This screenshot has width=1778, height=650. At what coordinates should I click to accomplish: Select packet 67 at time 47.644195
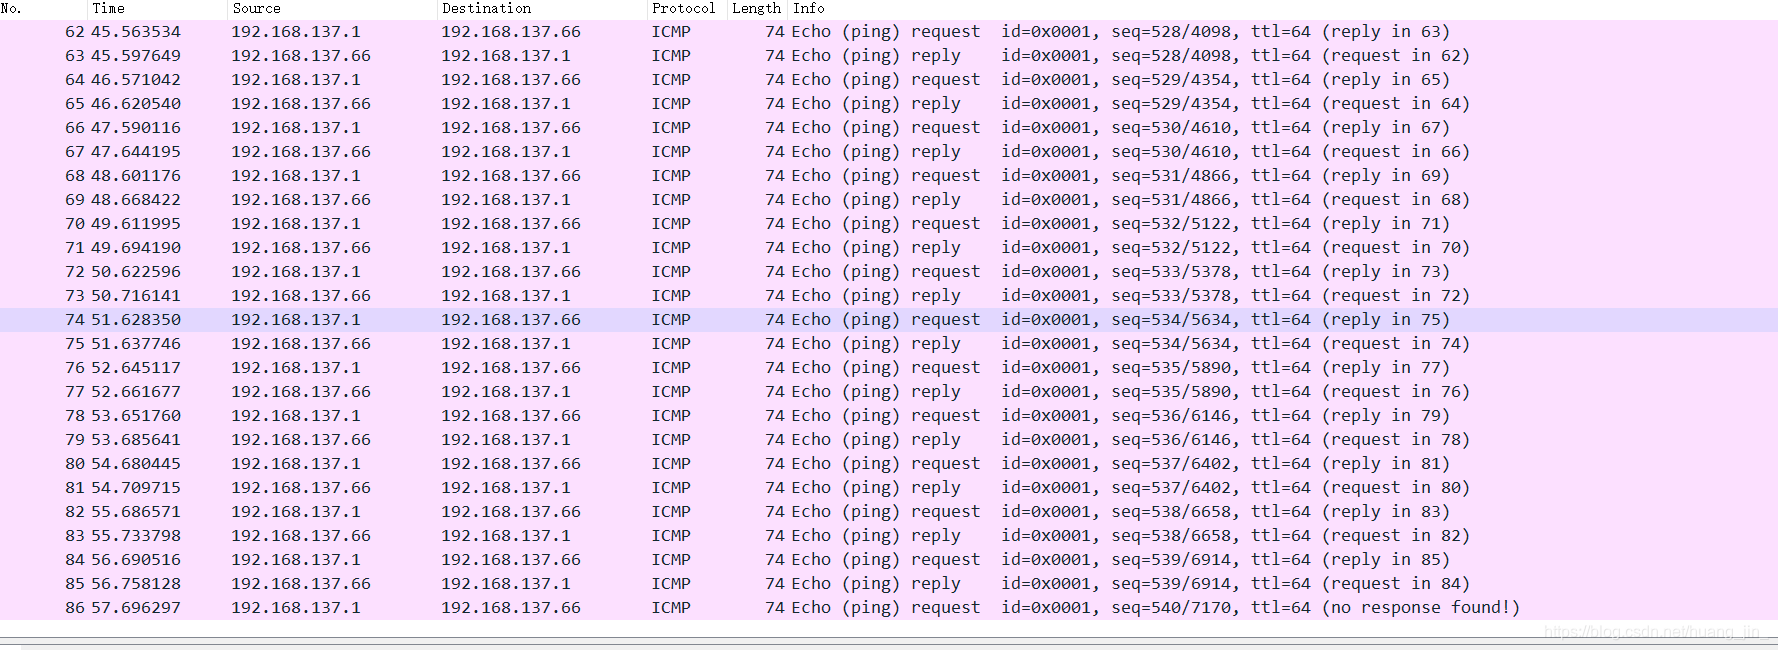(889, 152)
